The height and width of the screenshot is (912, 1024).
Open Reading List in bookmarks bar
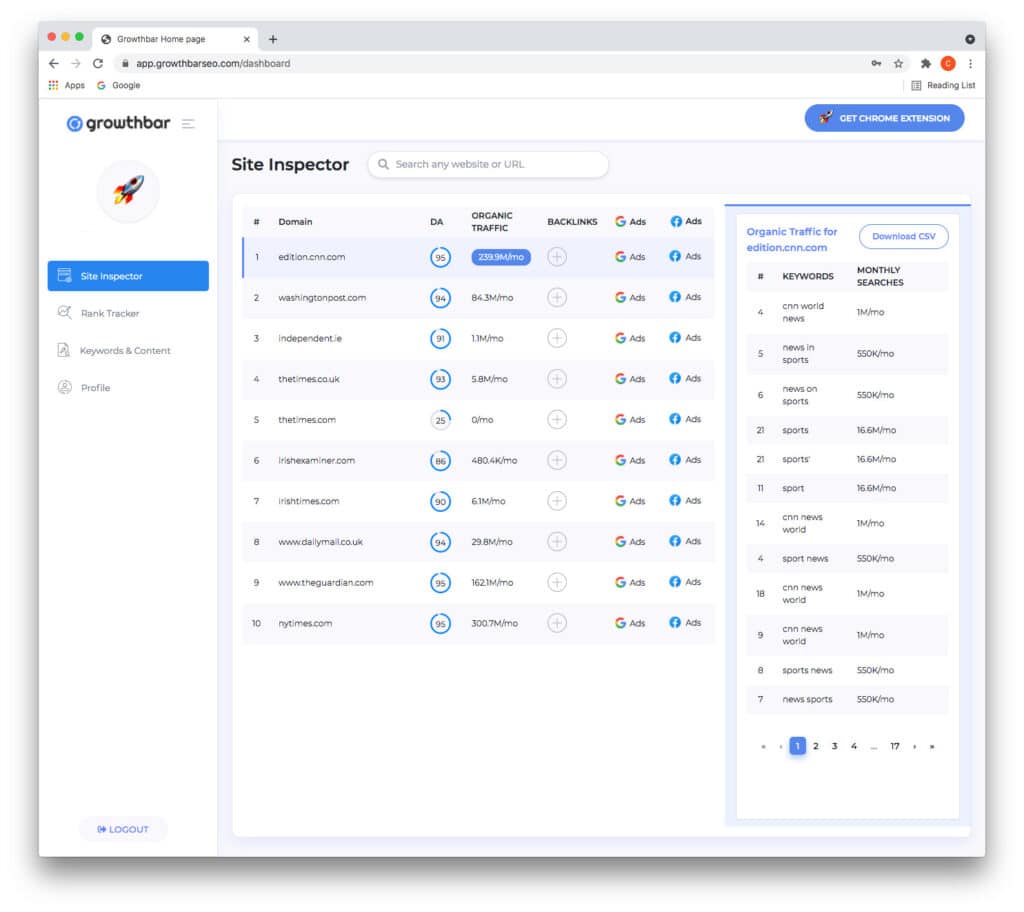[943, 85]
